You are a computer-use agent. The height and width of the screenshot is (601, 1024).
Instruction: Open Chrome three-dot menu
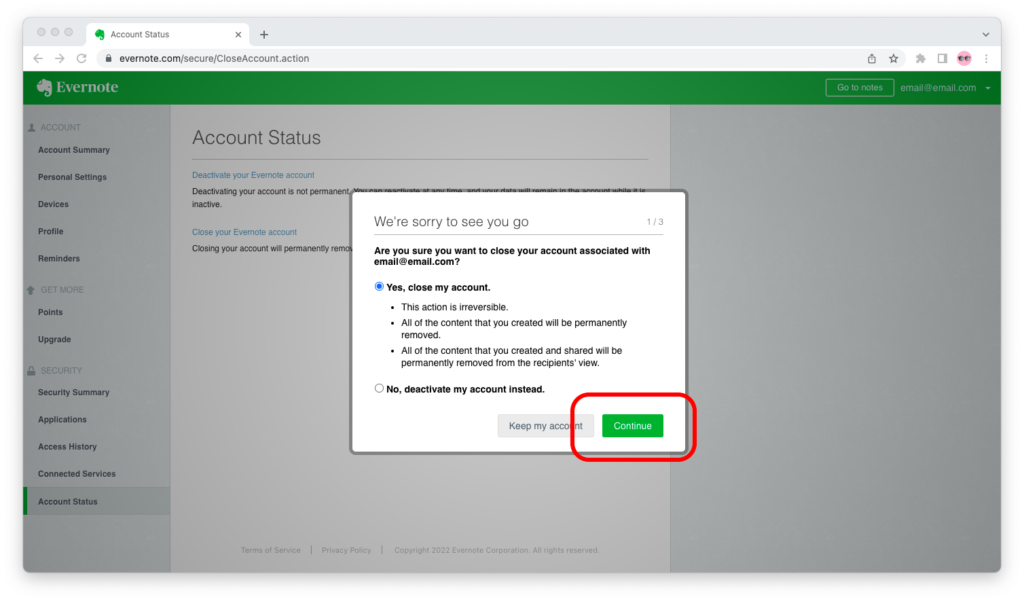click(x=986, y=58)
